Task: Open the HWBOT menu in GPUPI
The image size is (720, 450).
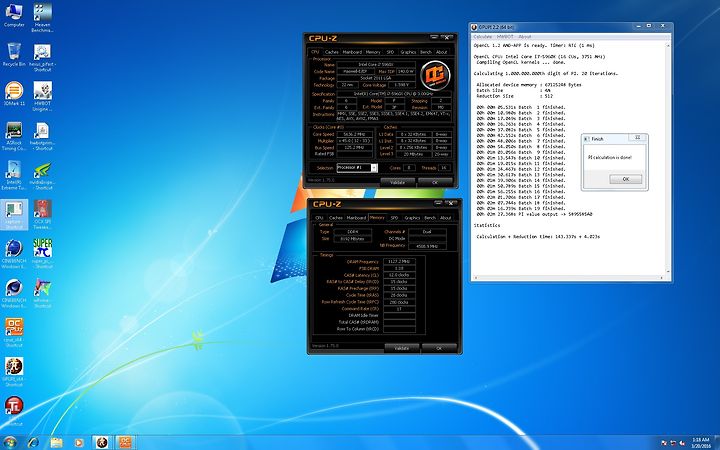Action: tap(505, 37)
